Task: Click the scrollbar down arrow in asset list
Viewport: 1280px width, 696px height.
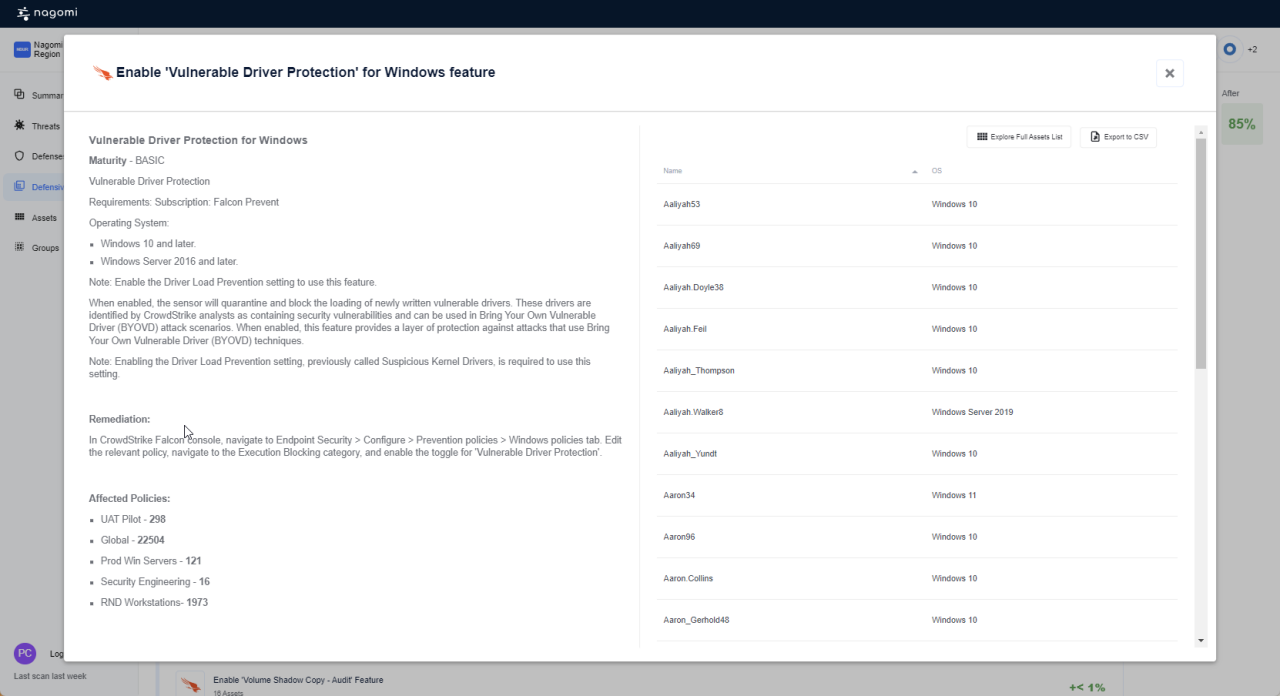Action: [1201, 641]
